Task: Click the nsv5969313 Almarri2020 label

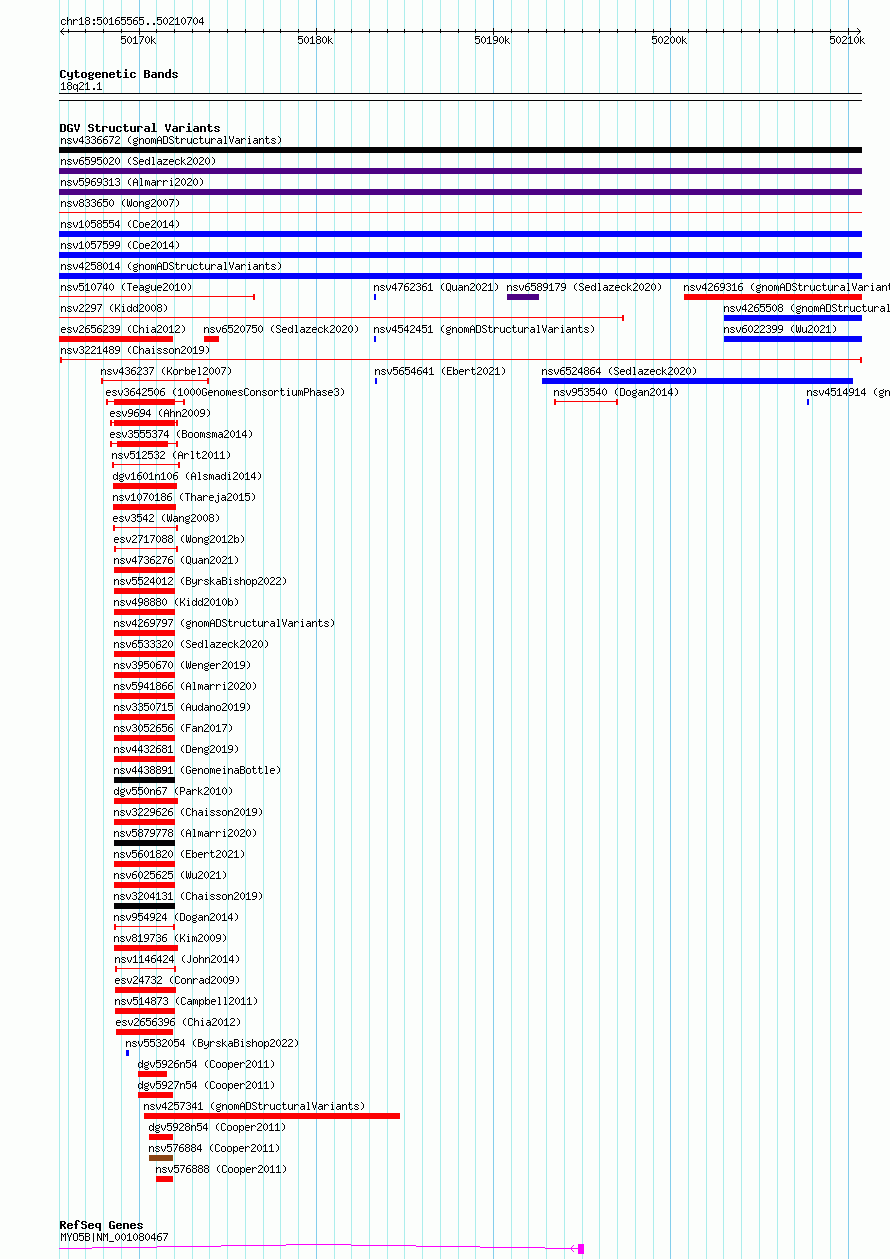Action: coord(132,182)
